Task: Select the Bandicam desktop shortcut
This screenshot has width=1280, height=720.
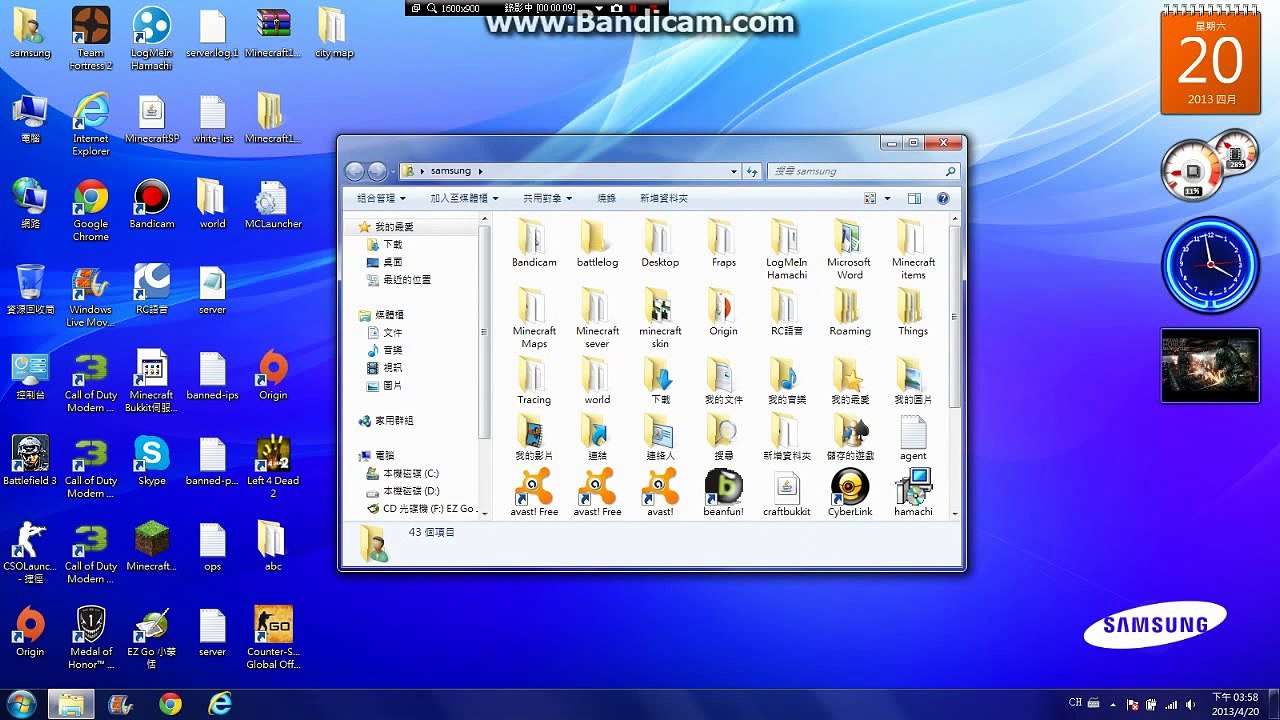Action: [151, 204]
